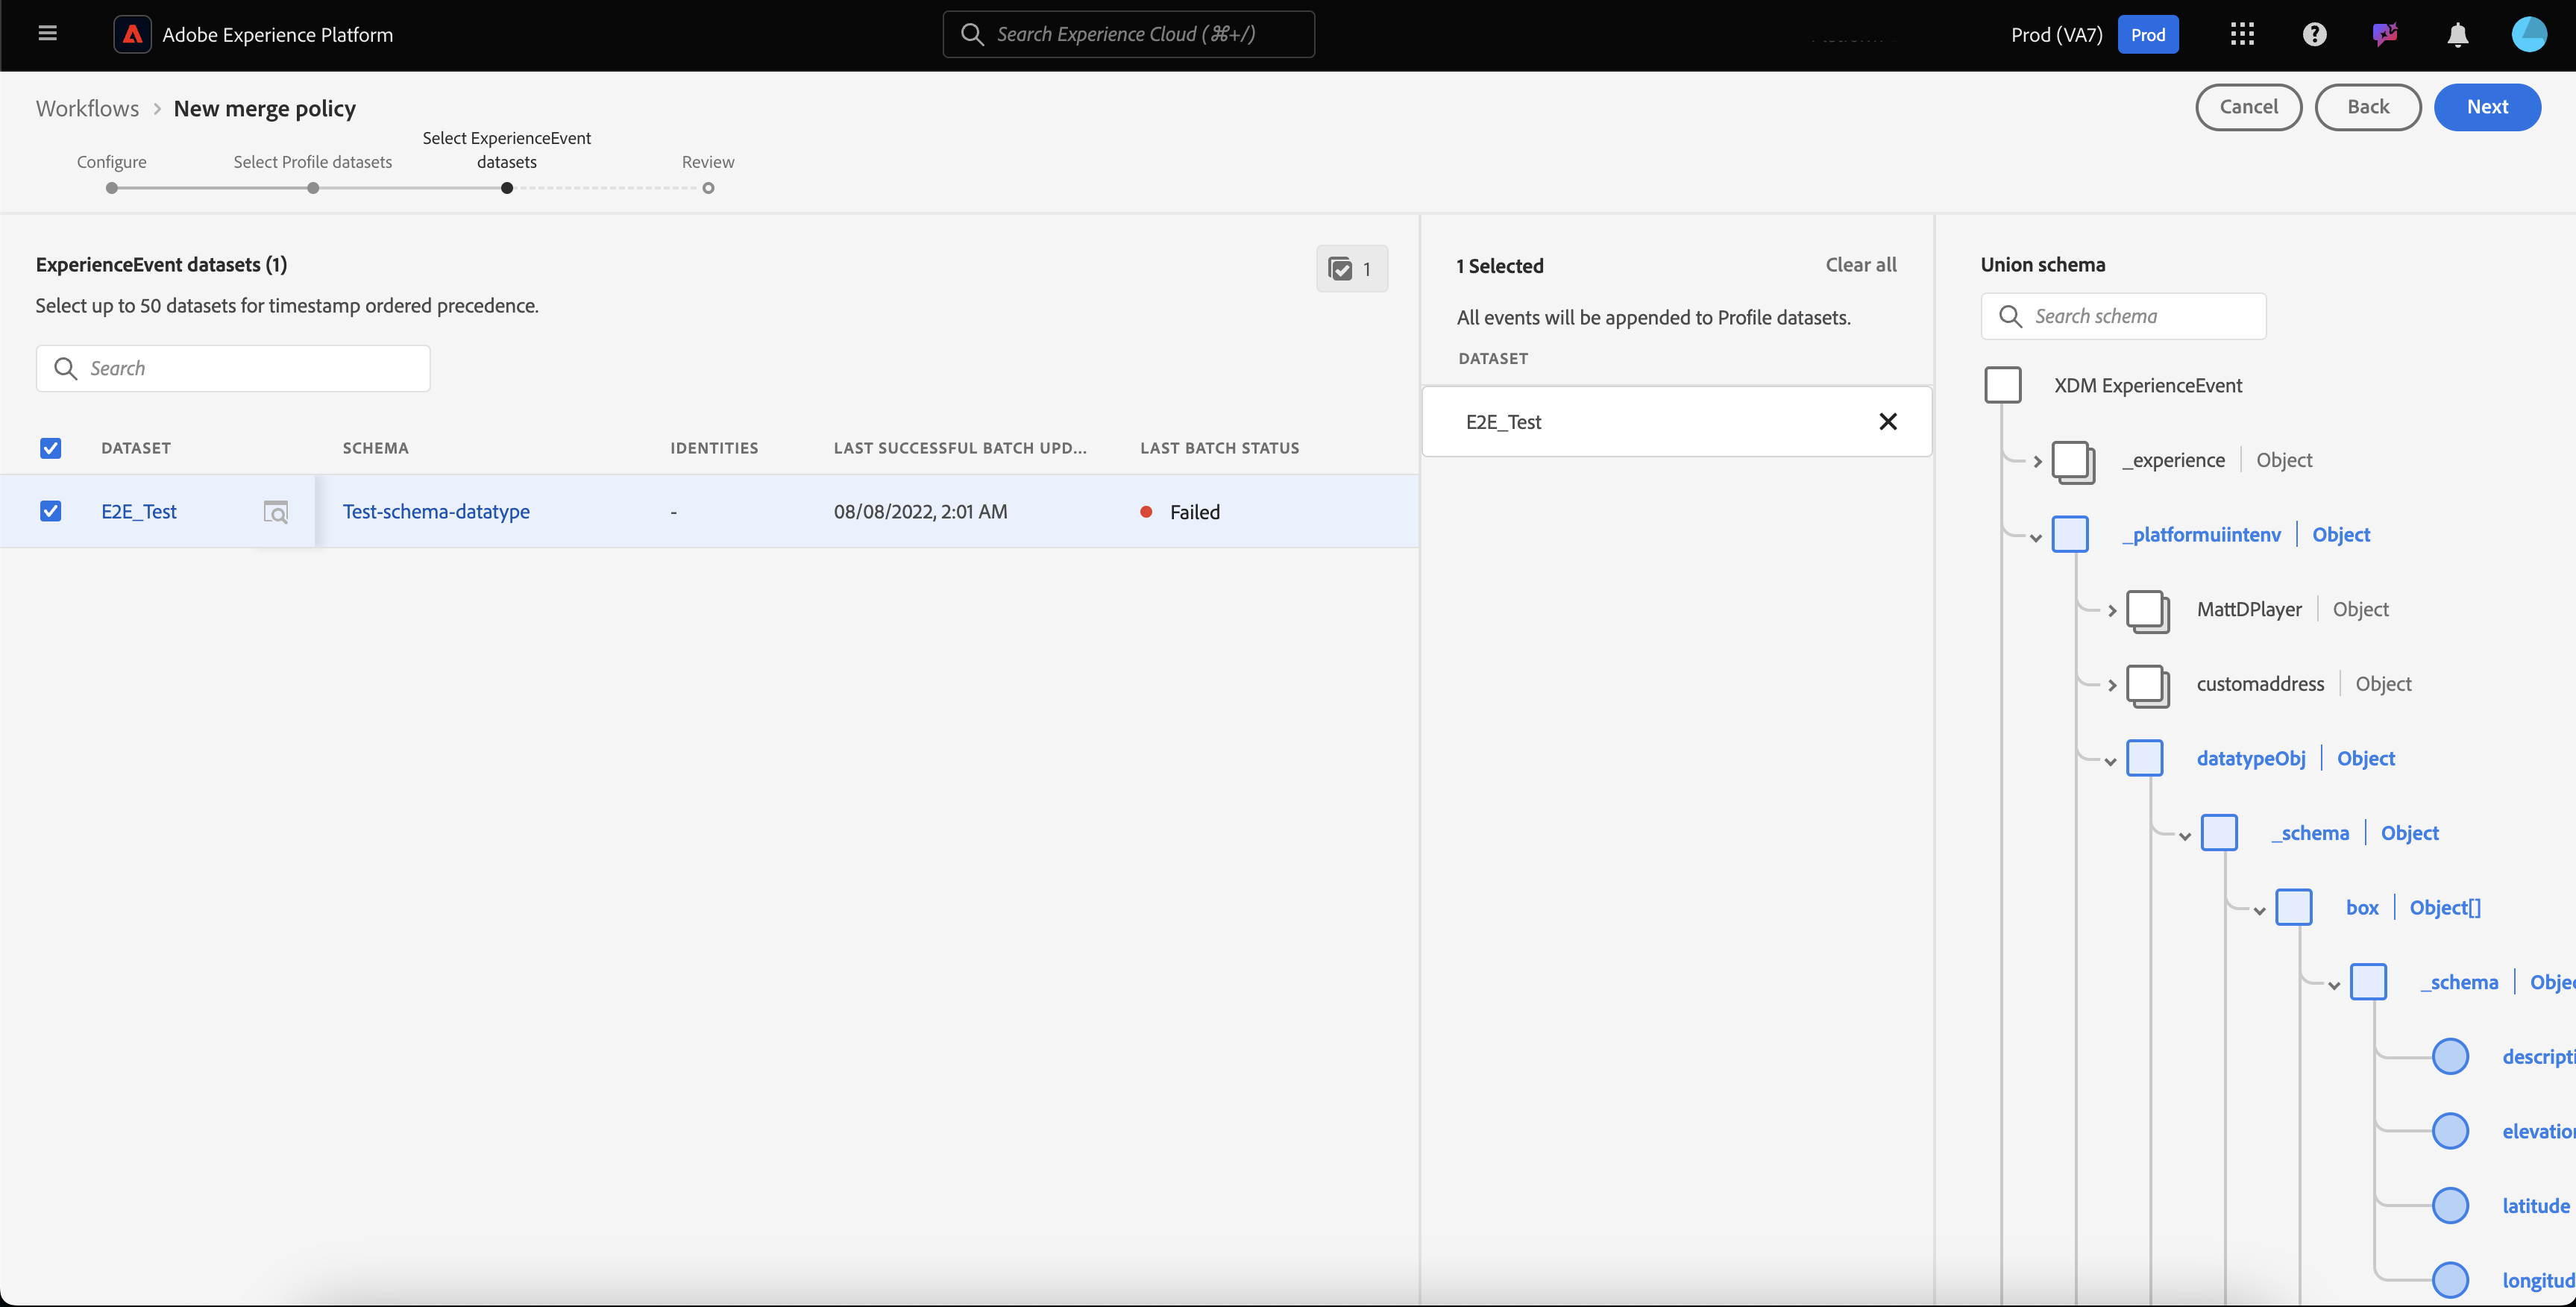Open the Test-schema-datatype schema link
This screenshot has width=2576, height=1307.
tap(436, 511)
